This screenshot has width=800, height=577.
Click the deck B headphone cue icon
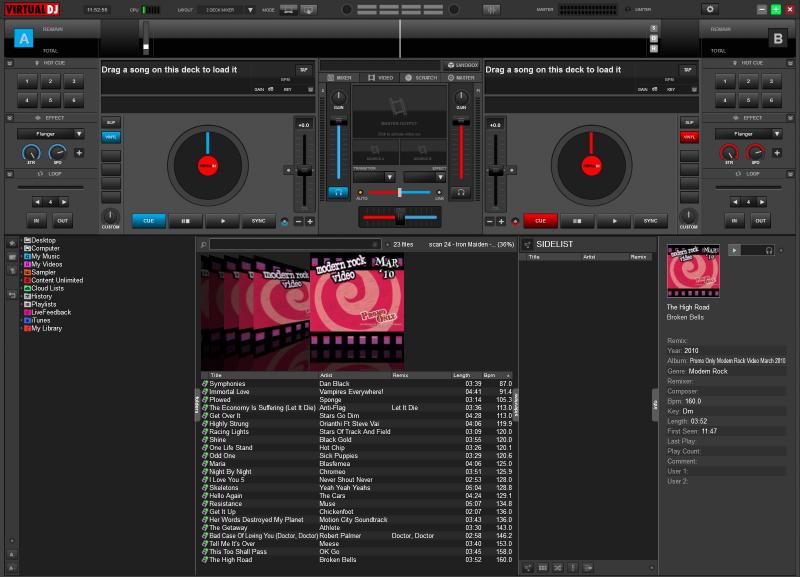point(461,192)
